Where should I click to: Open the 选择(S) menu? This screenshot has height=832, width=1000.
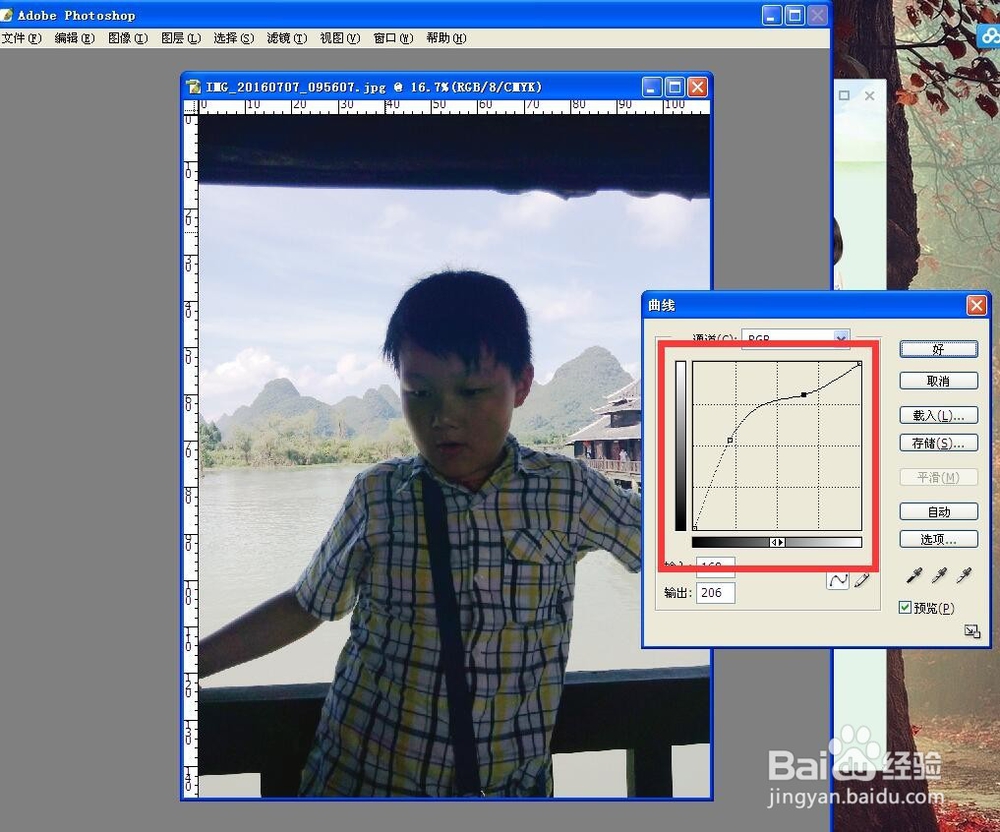(x=233, y=38)
